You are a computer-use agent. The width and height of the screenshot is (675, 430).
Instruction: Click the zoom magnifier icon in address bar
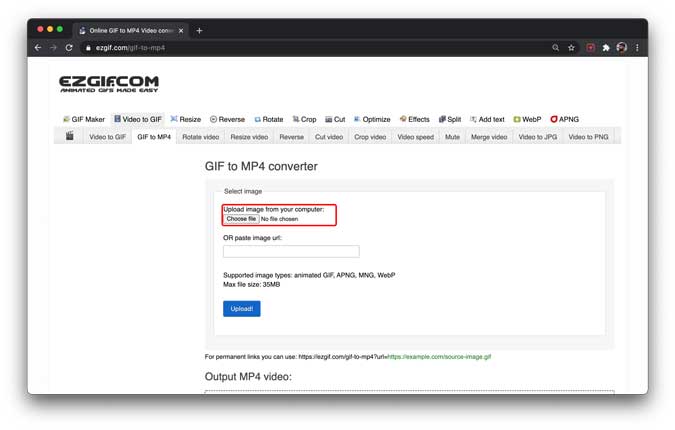coord(556,48)
